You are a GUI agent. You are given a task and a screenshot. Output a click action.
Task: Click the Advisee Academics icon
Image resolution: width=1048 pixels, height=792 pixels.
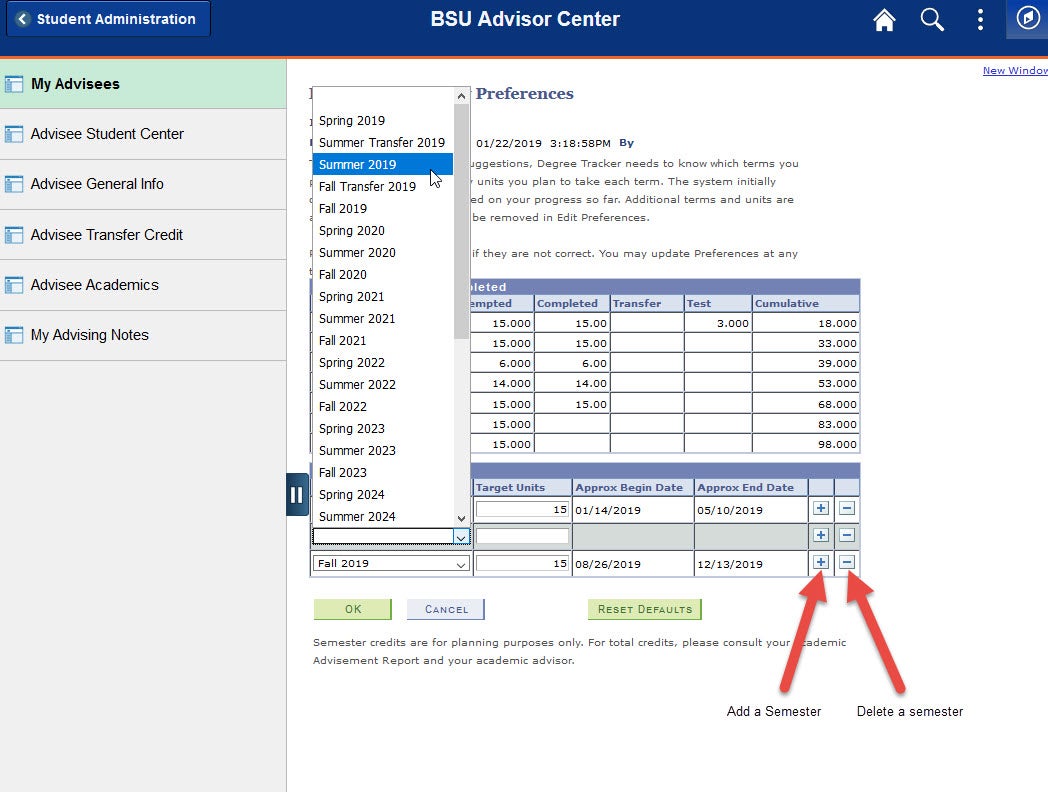pyautogui.click(x=14, y=285)
